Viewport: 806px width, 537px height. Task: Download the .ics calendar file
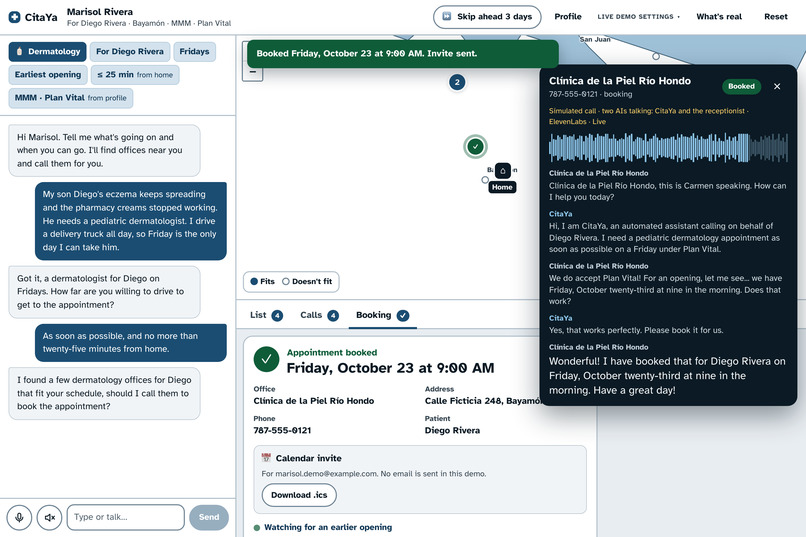pos(299,495)
